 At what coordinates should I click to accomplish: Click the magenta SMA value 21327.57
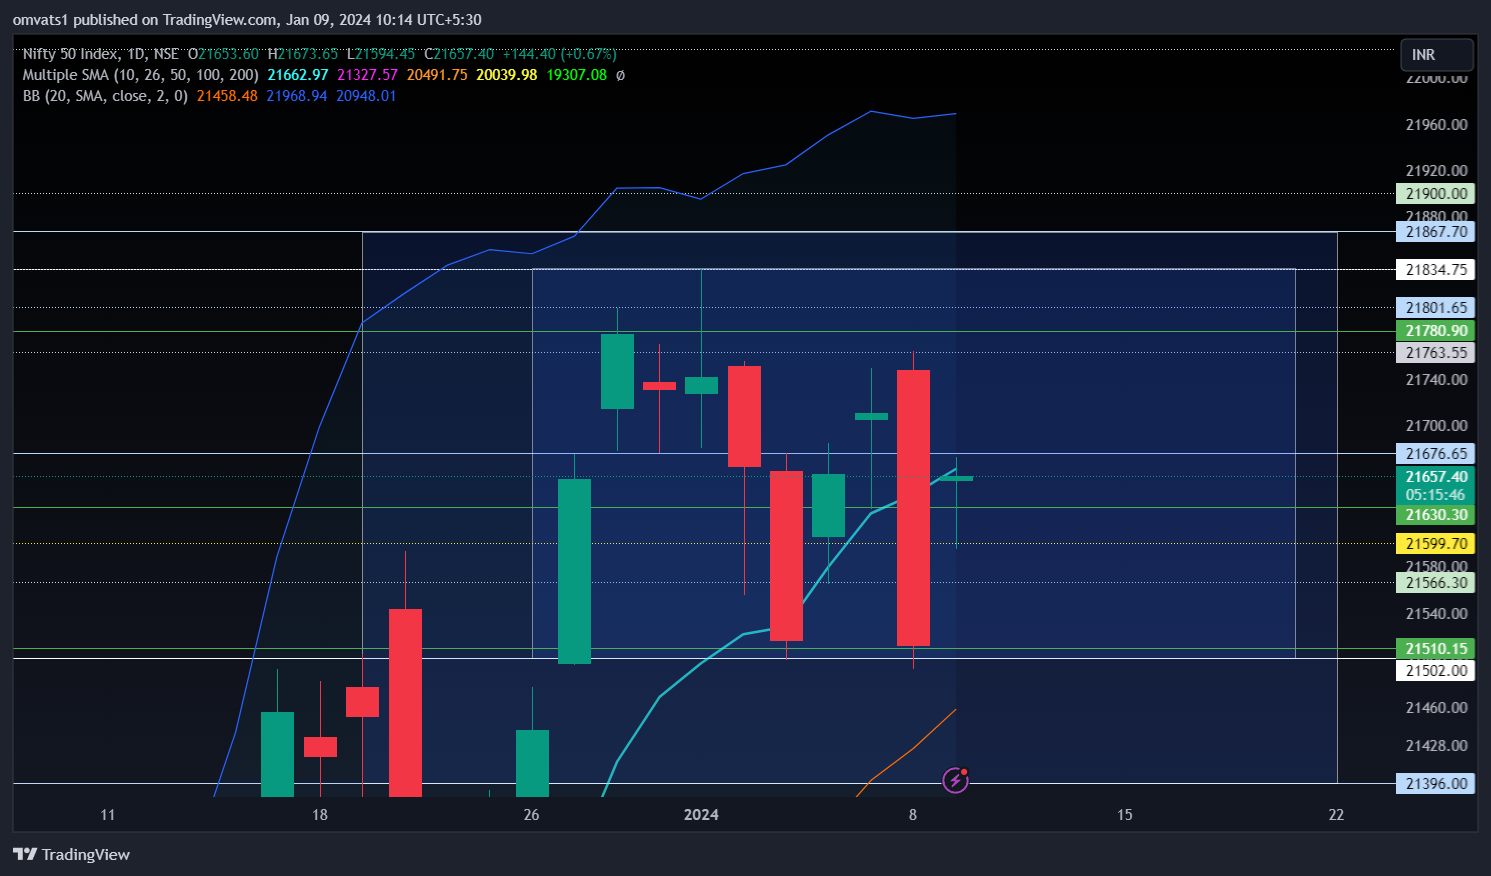point(367,75)
